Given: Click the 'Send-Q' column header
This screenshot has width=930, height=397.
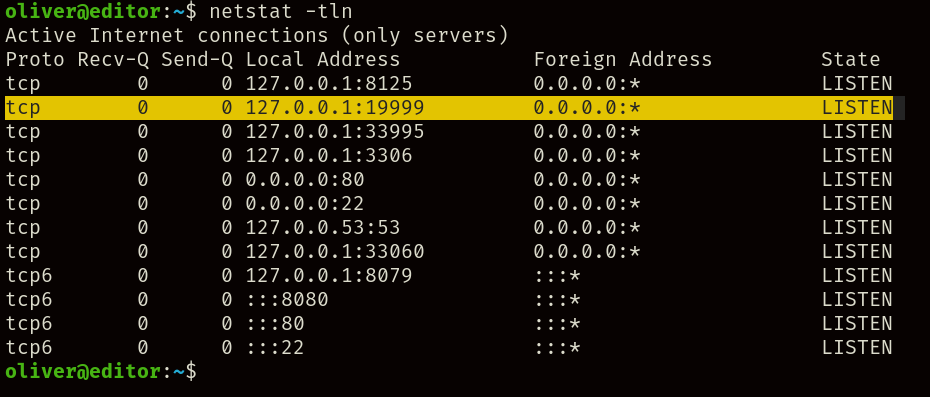Looking at the screenshot, I should click(x=197, y=59).
